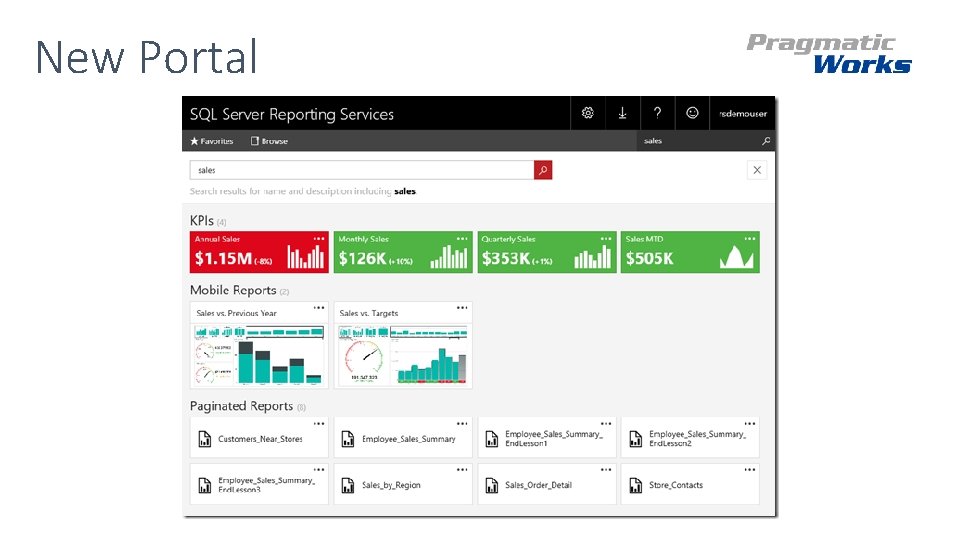Open ellipsis menu on Employee_Sales_Summary_EndLesson1
The height and width of the screenshot is (540, 960).
pyautogui.click(x=606, y=424)
